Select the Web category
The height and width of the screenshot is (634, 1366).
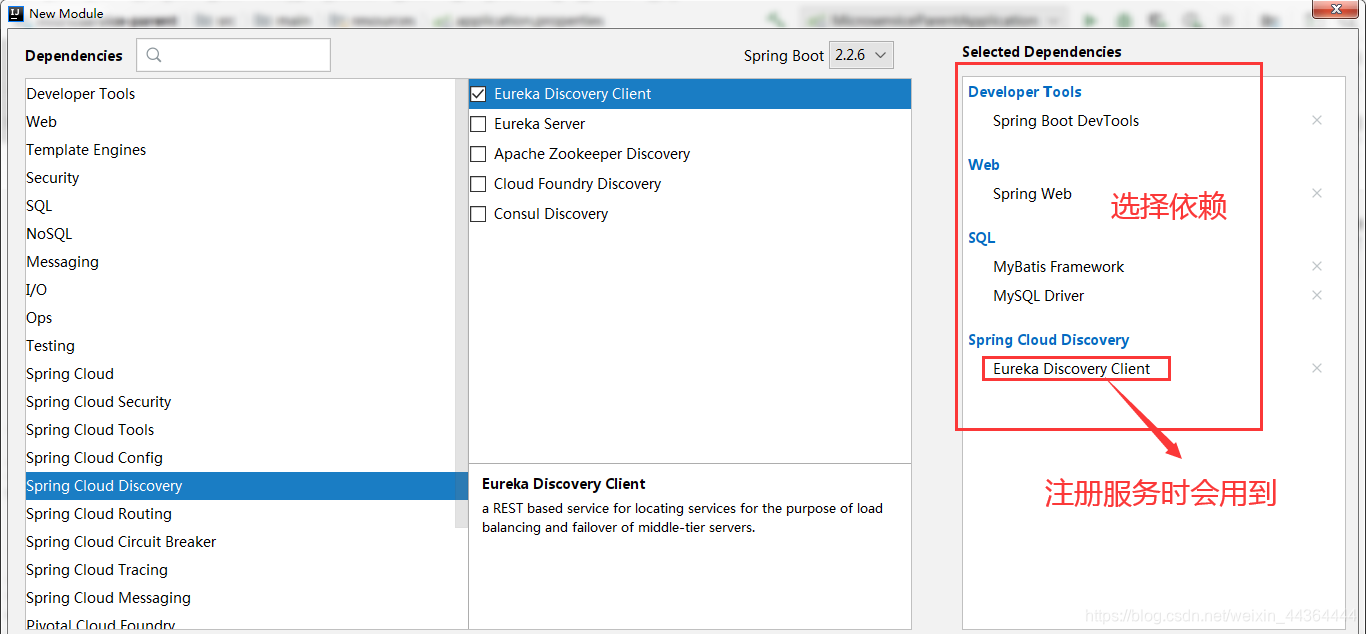tap(240, 122)
